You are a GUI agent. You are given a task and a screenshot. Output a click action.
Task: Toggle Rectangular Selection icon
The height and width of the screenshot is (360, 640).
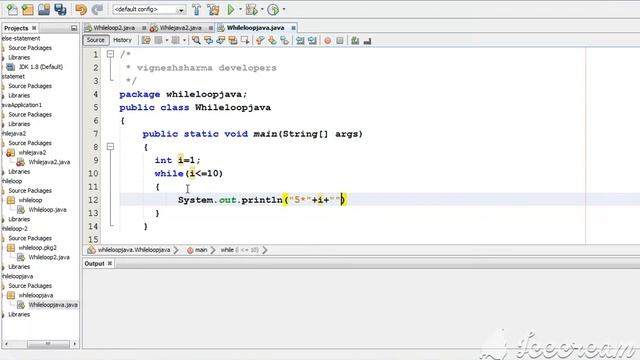pos(245,40)
